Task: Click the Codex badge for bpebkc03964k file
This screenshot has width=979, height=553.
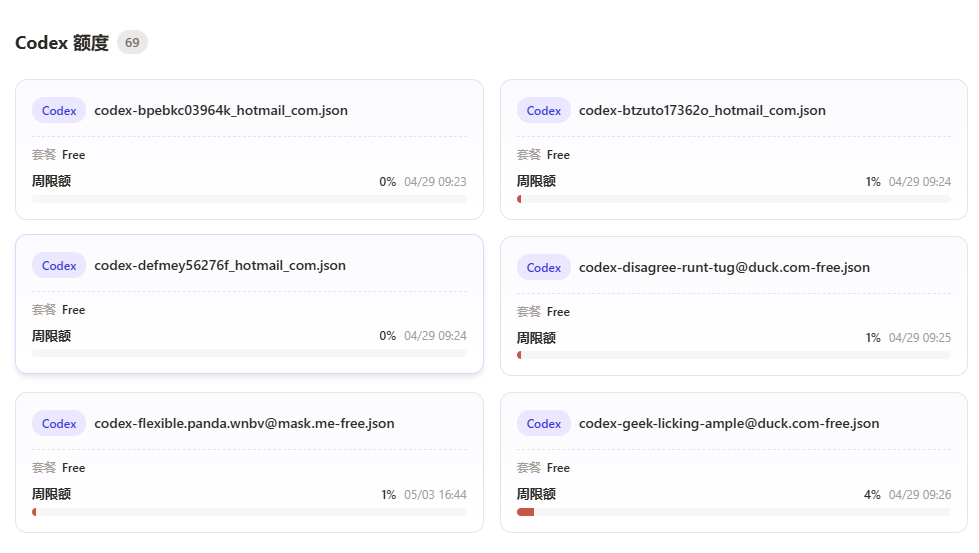Action: [x=59, y=110]
